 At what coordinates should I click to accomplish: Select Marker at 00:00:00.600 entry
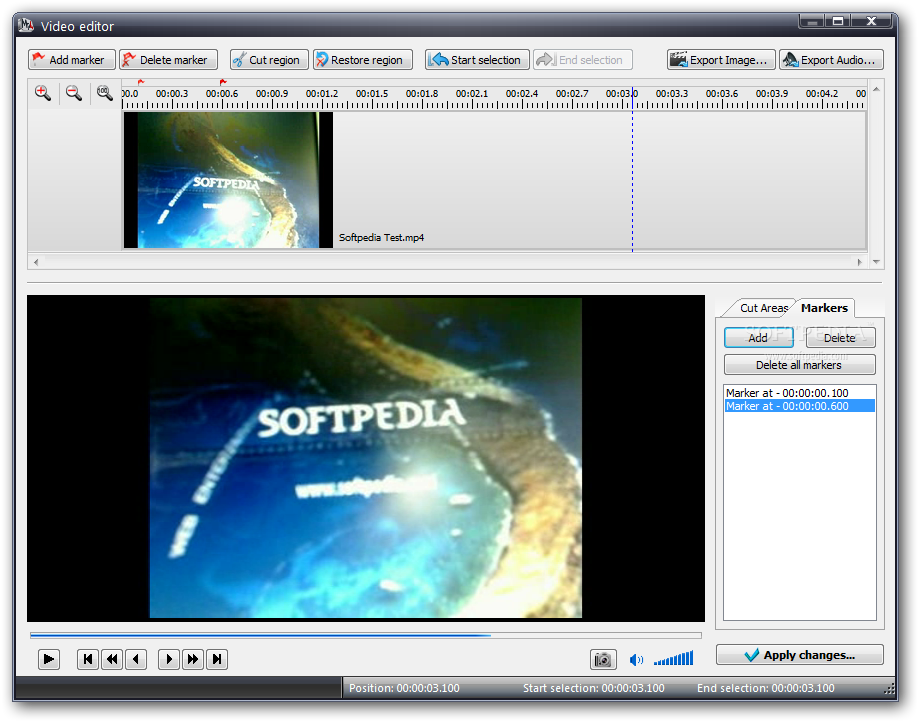coord(799,406)
